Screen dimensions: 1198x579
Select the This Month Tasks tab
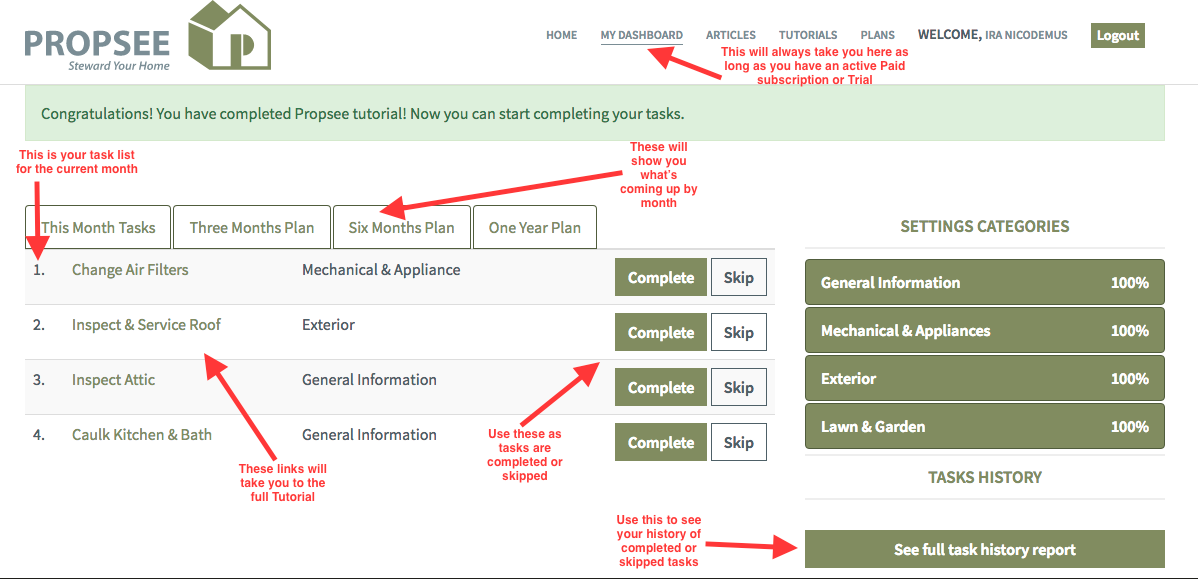point(98,227)
